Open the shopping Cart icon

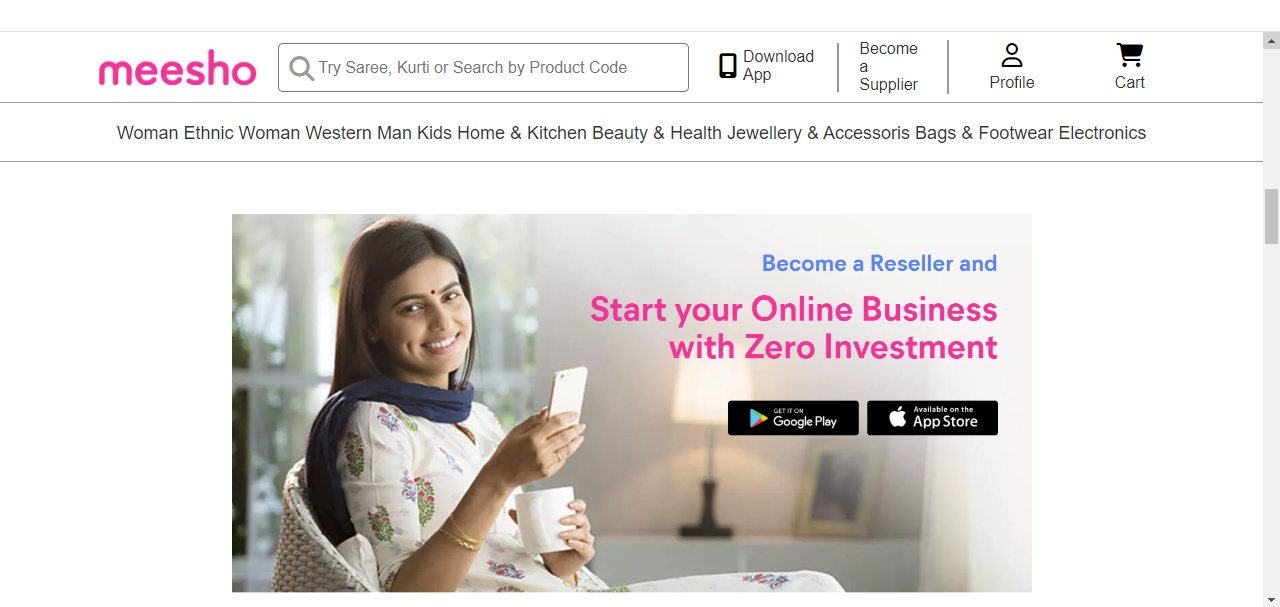(x=1130, y=55)
